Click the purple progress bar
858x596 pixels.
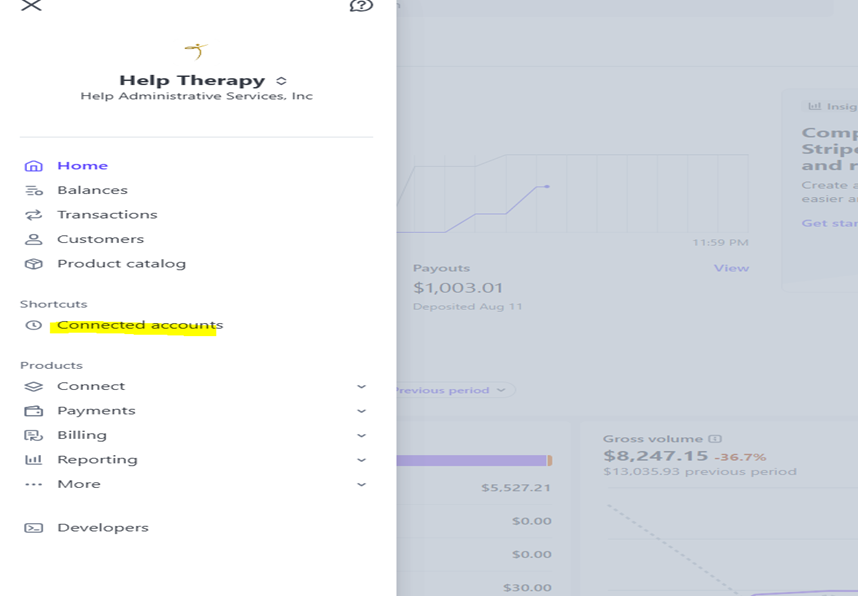474,461
